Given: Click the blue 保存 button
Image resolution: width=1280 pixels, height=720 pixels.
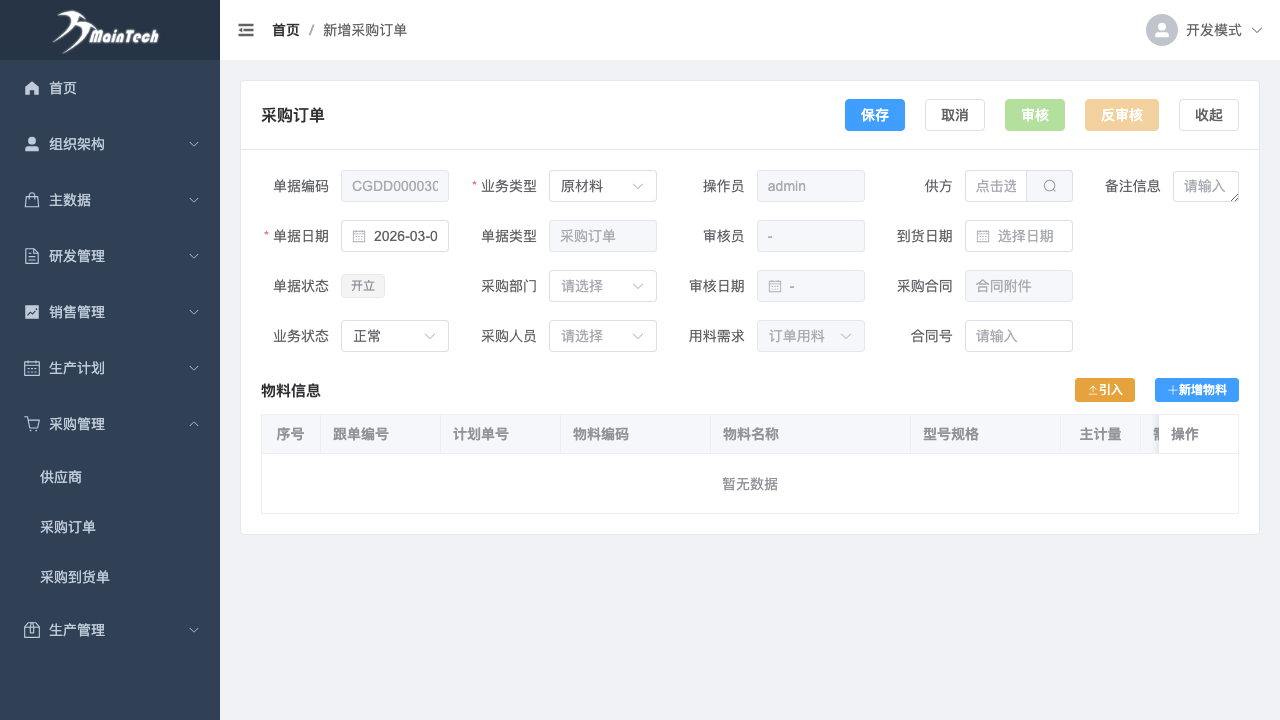Looking at the screenshot, I should (x=874, y=115).
